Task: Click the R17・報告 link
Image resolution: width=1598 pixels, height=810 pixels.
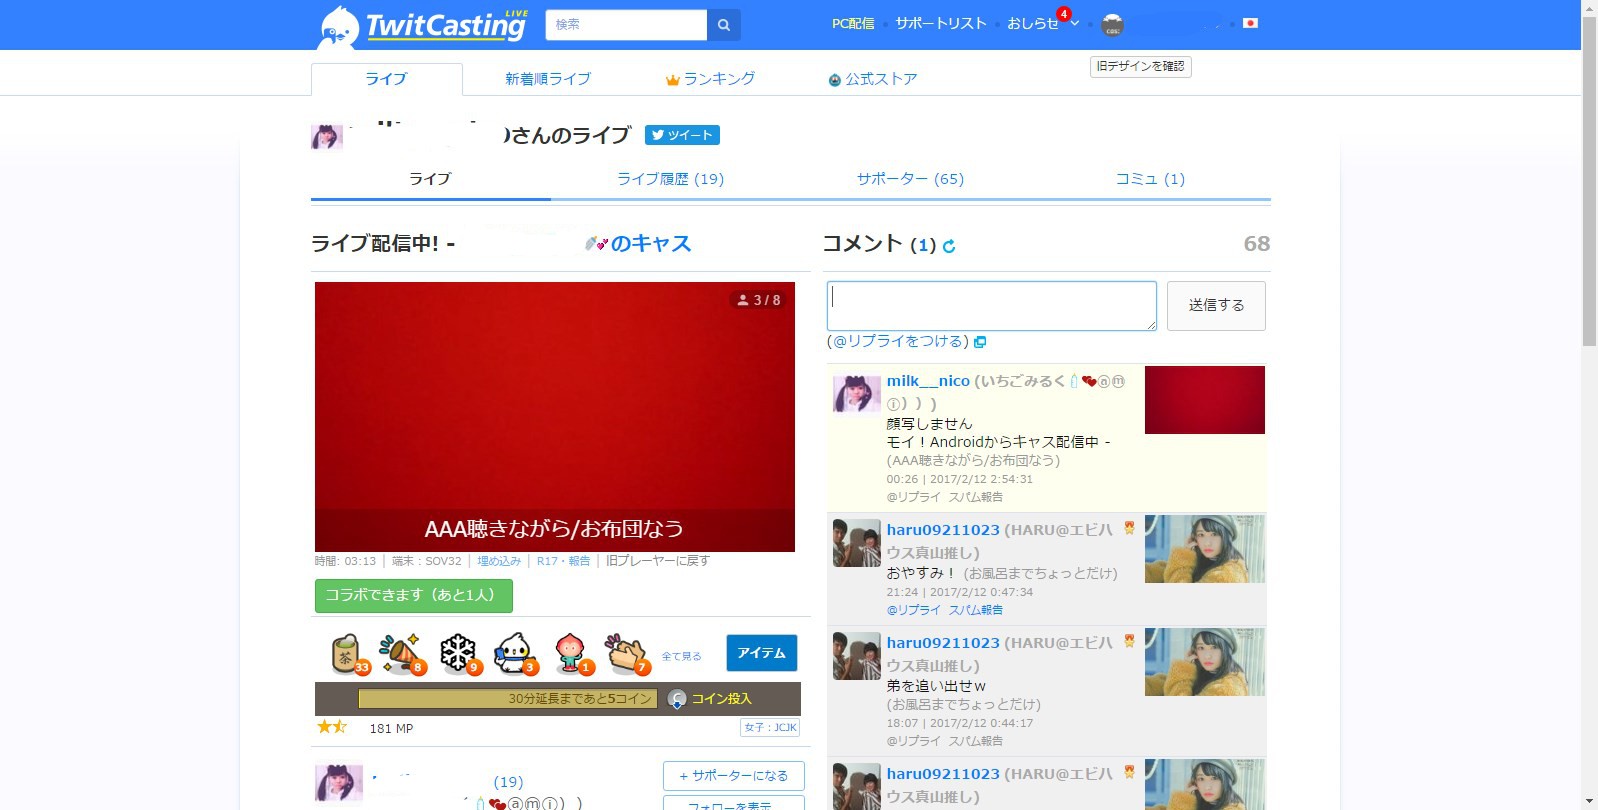Action: (x=563, y=561)
